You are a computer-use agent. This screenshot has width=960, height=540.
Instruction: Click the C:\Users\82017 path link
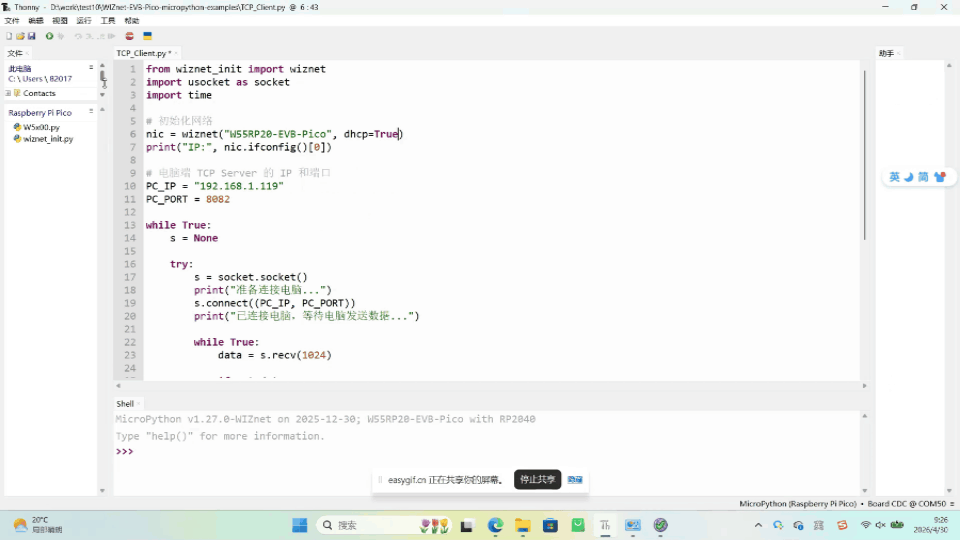coord(40,78)
